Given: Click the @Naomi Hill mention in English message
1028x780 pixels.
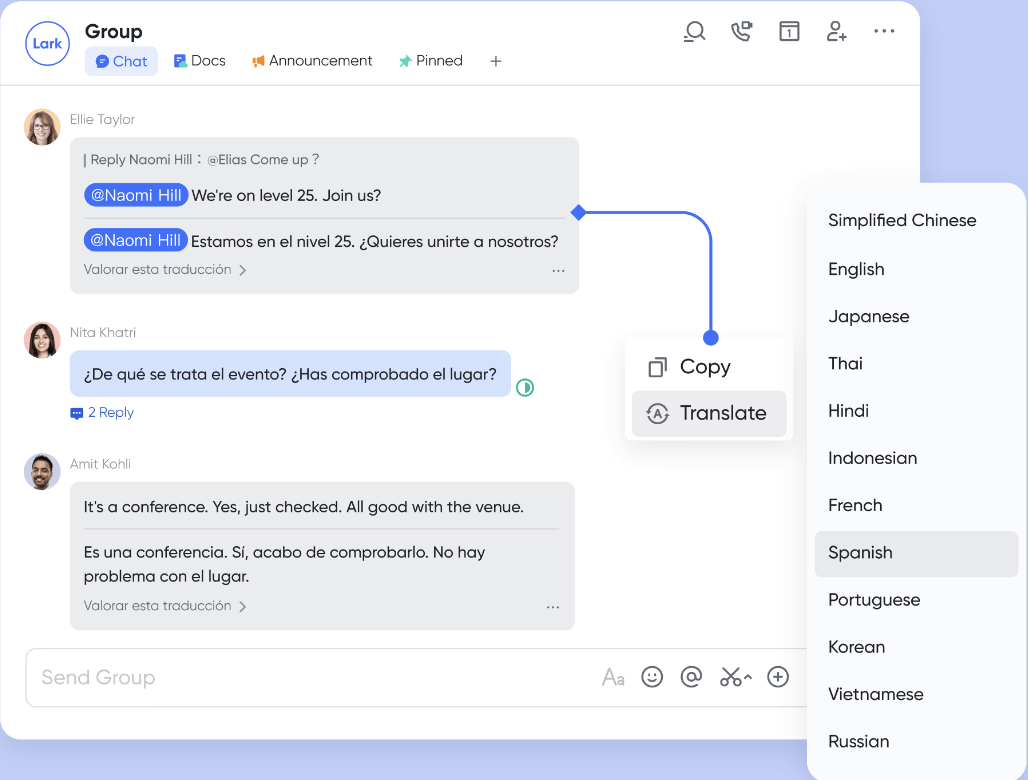Looking at the screenshot, I should pos(136,195).
